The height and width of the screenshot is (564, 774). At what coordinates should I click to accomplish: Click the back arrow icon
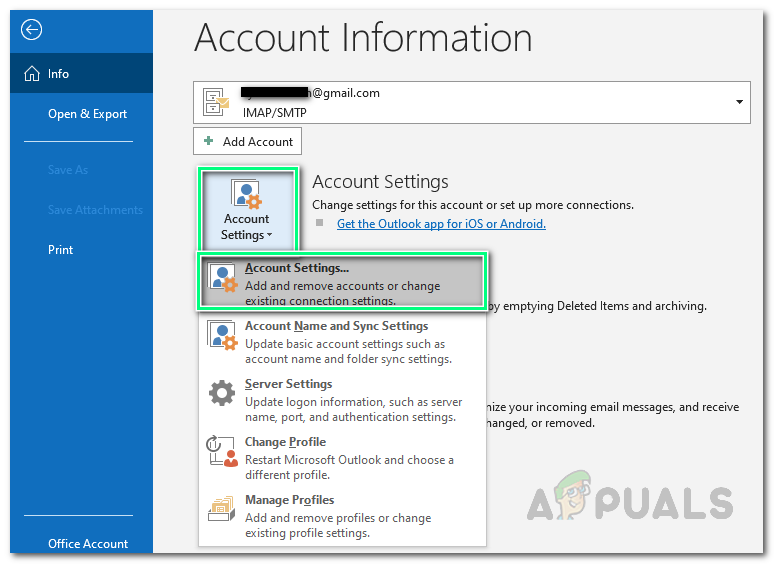pyautogui.click(x=32, y=30)
